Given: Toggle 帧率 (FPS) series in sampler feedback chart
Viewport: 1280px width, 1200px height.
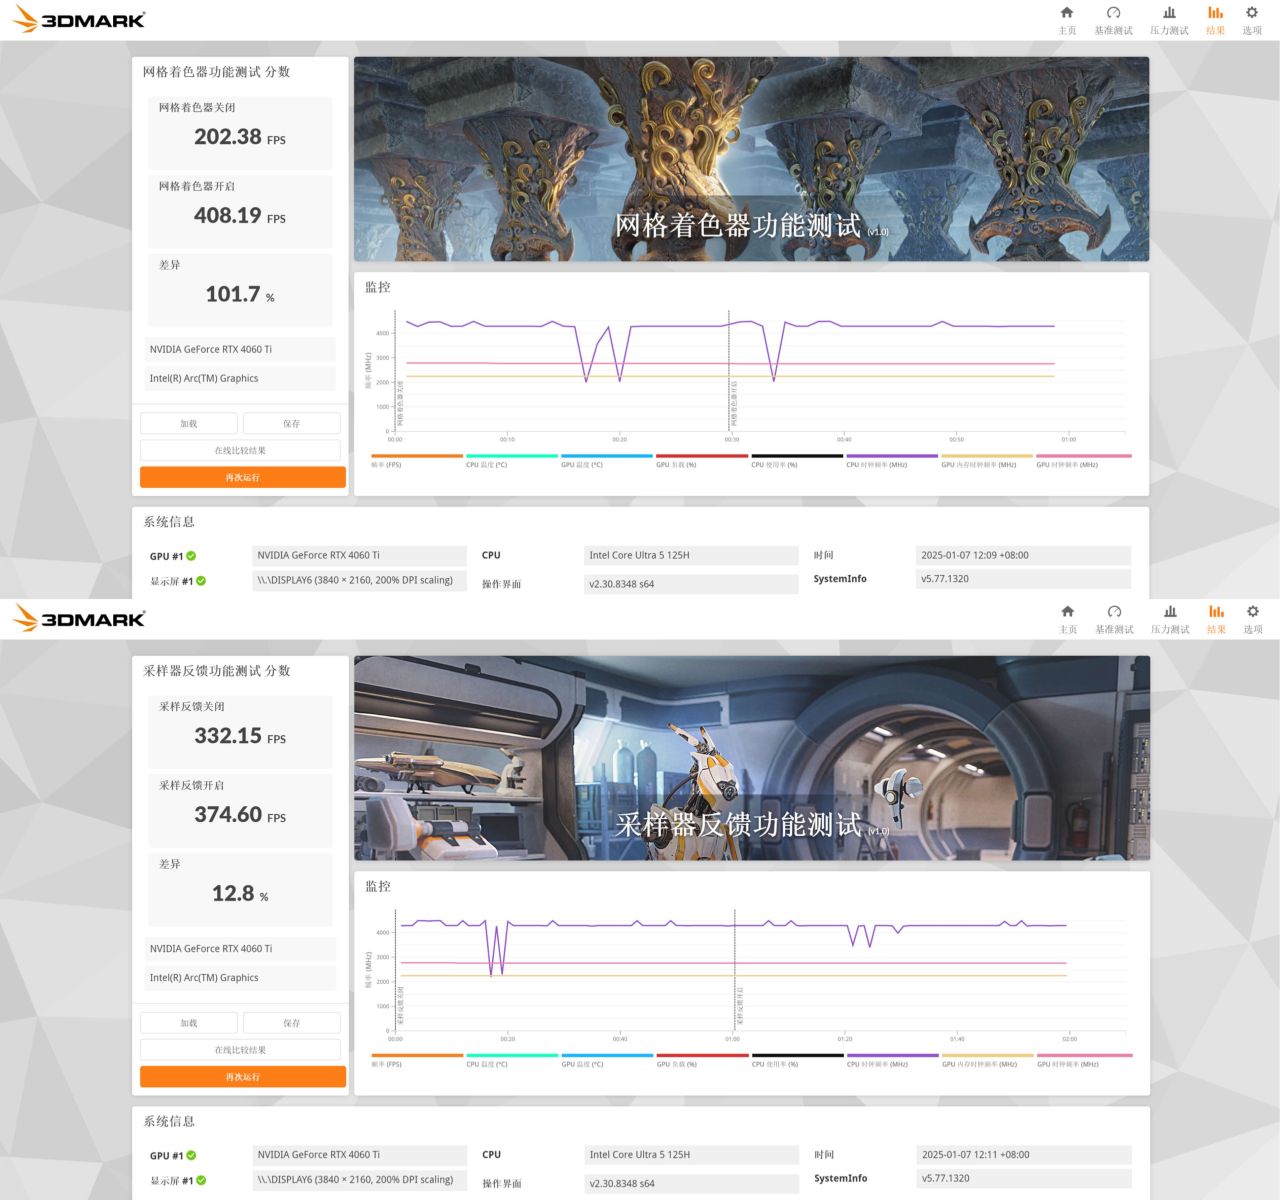Looking at the screenshot, I should (416, 1060).
